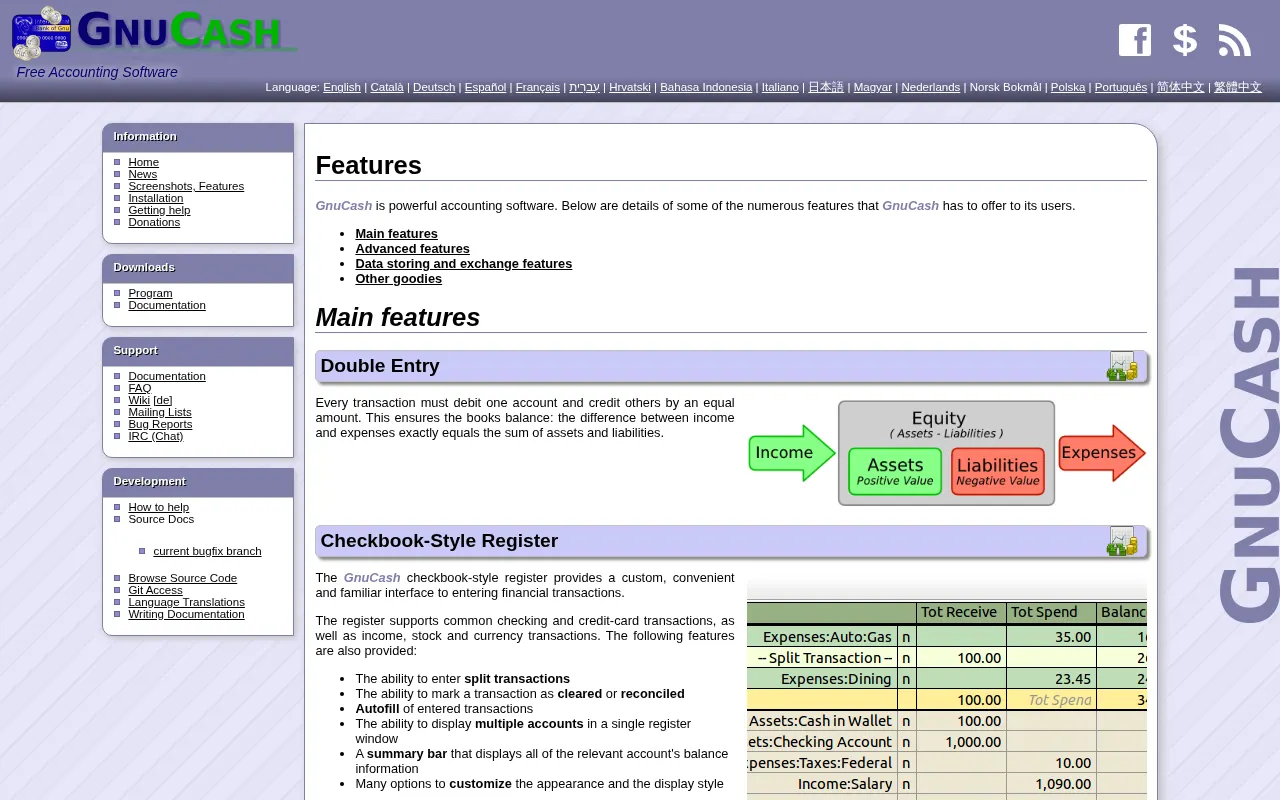Open Documentation under Downloads
This screenshot has height=800, width=1280.
click(167, 305)
